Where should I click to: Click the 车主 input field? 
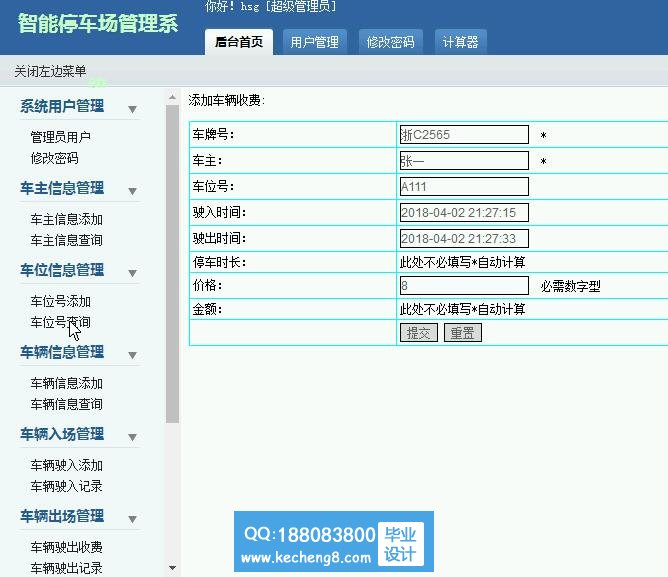coord(464,161)
